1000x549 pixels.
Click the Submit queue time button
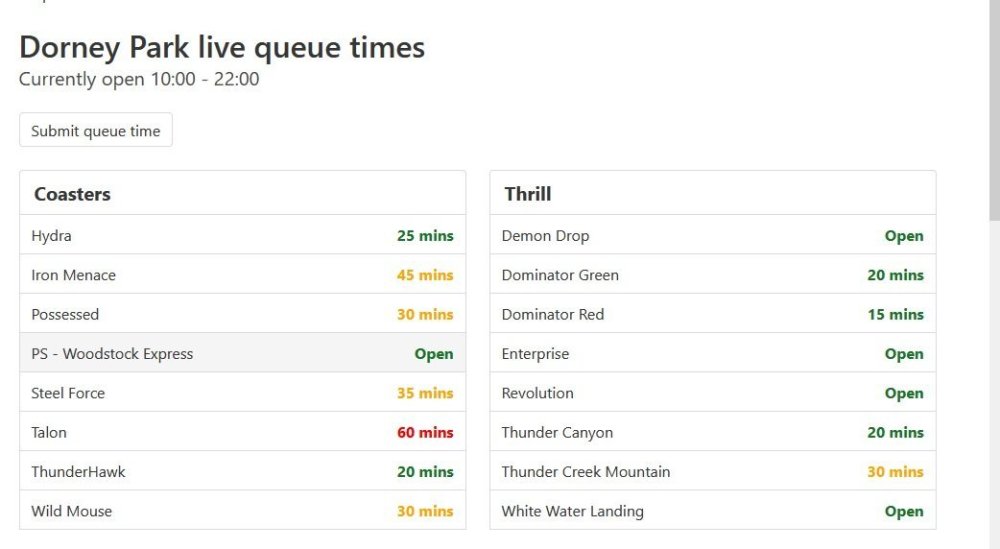[x=96, y=131]
